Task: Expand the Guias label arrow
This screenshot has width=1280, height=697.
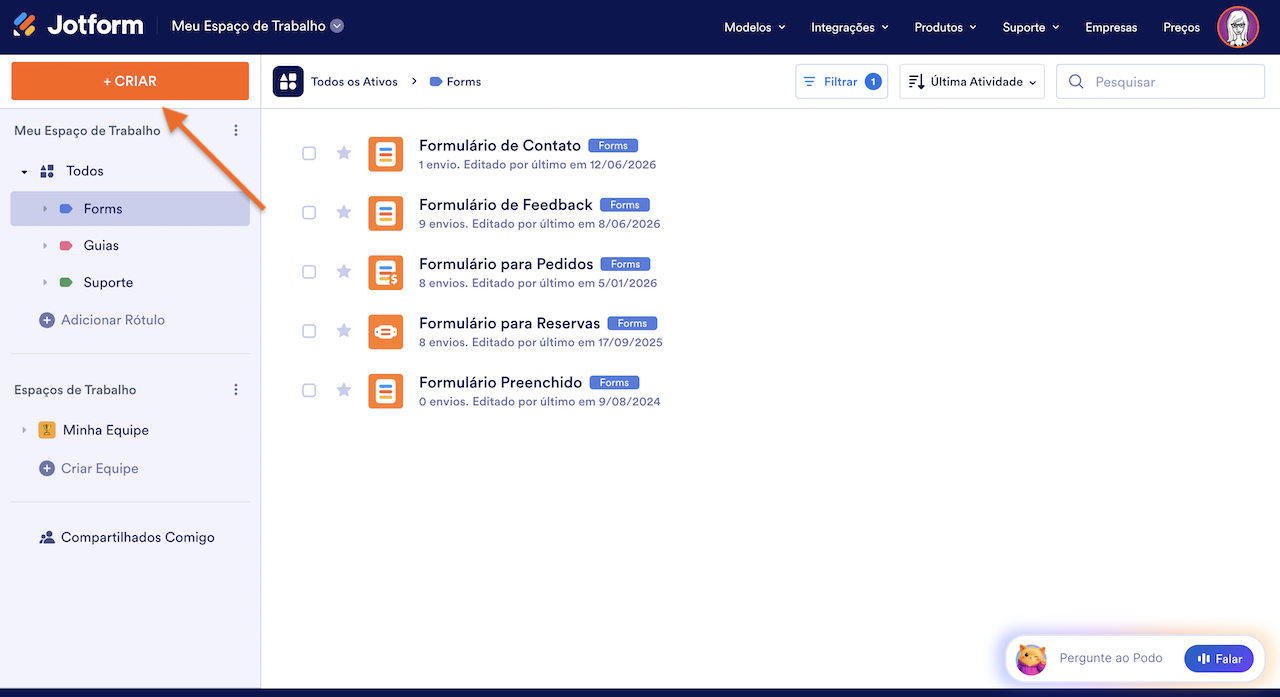Action: click(x=44, y=246)
